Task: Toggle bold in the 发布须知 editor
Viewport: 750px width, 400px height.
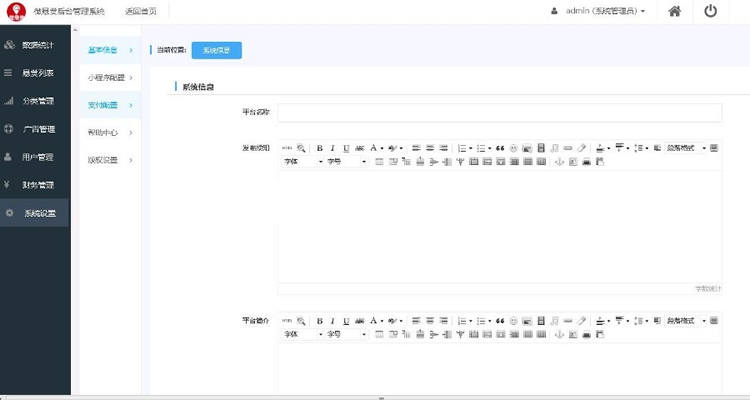Action: point(320,148)
